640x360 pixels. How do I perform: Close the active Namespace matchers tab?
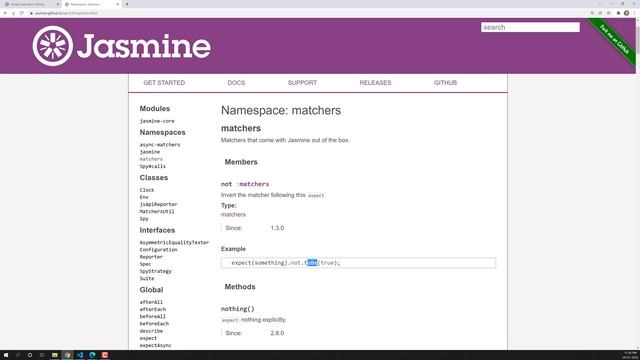[x=118, y=4]
